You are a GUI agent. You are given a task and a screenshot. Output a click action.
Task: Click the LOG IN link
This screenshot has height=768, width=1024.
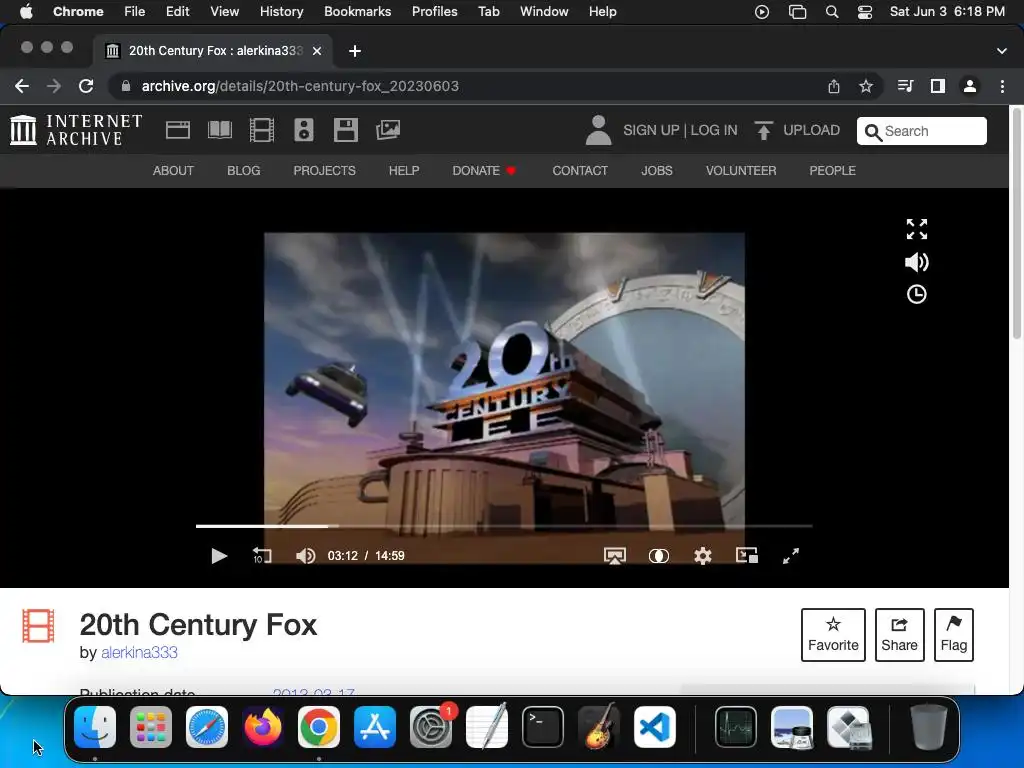tap(714, 130)
